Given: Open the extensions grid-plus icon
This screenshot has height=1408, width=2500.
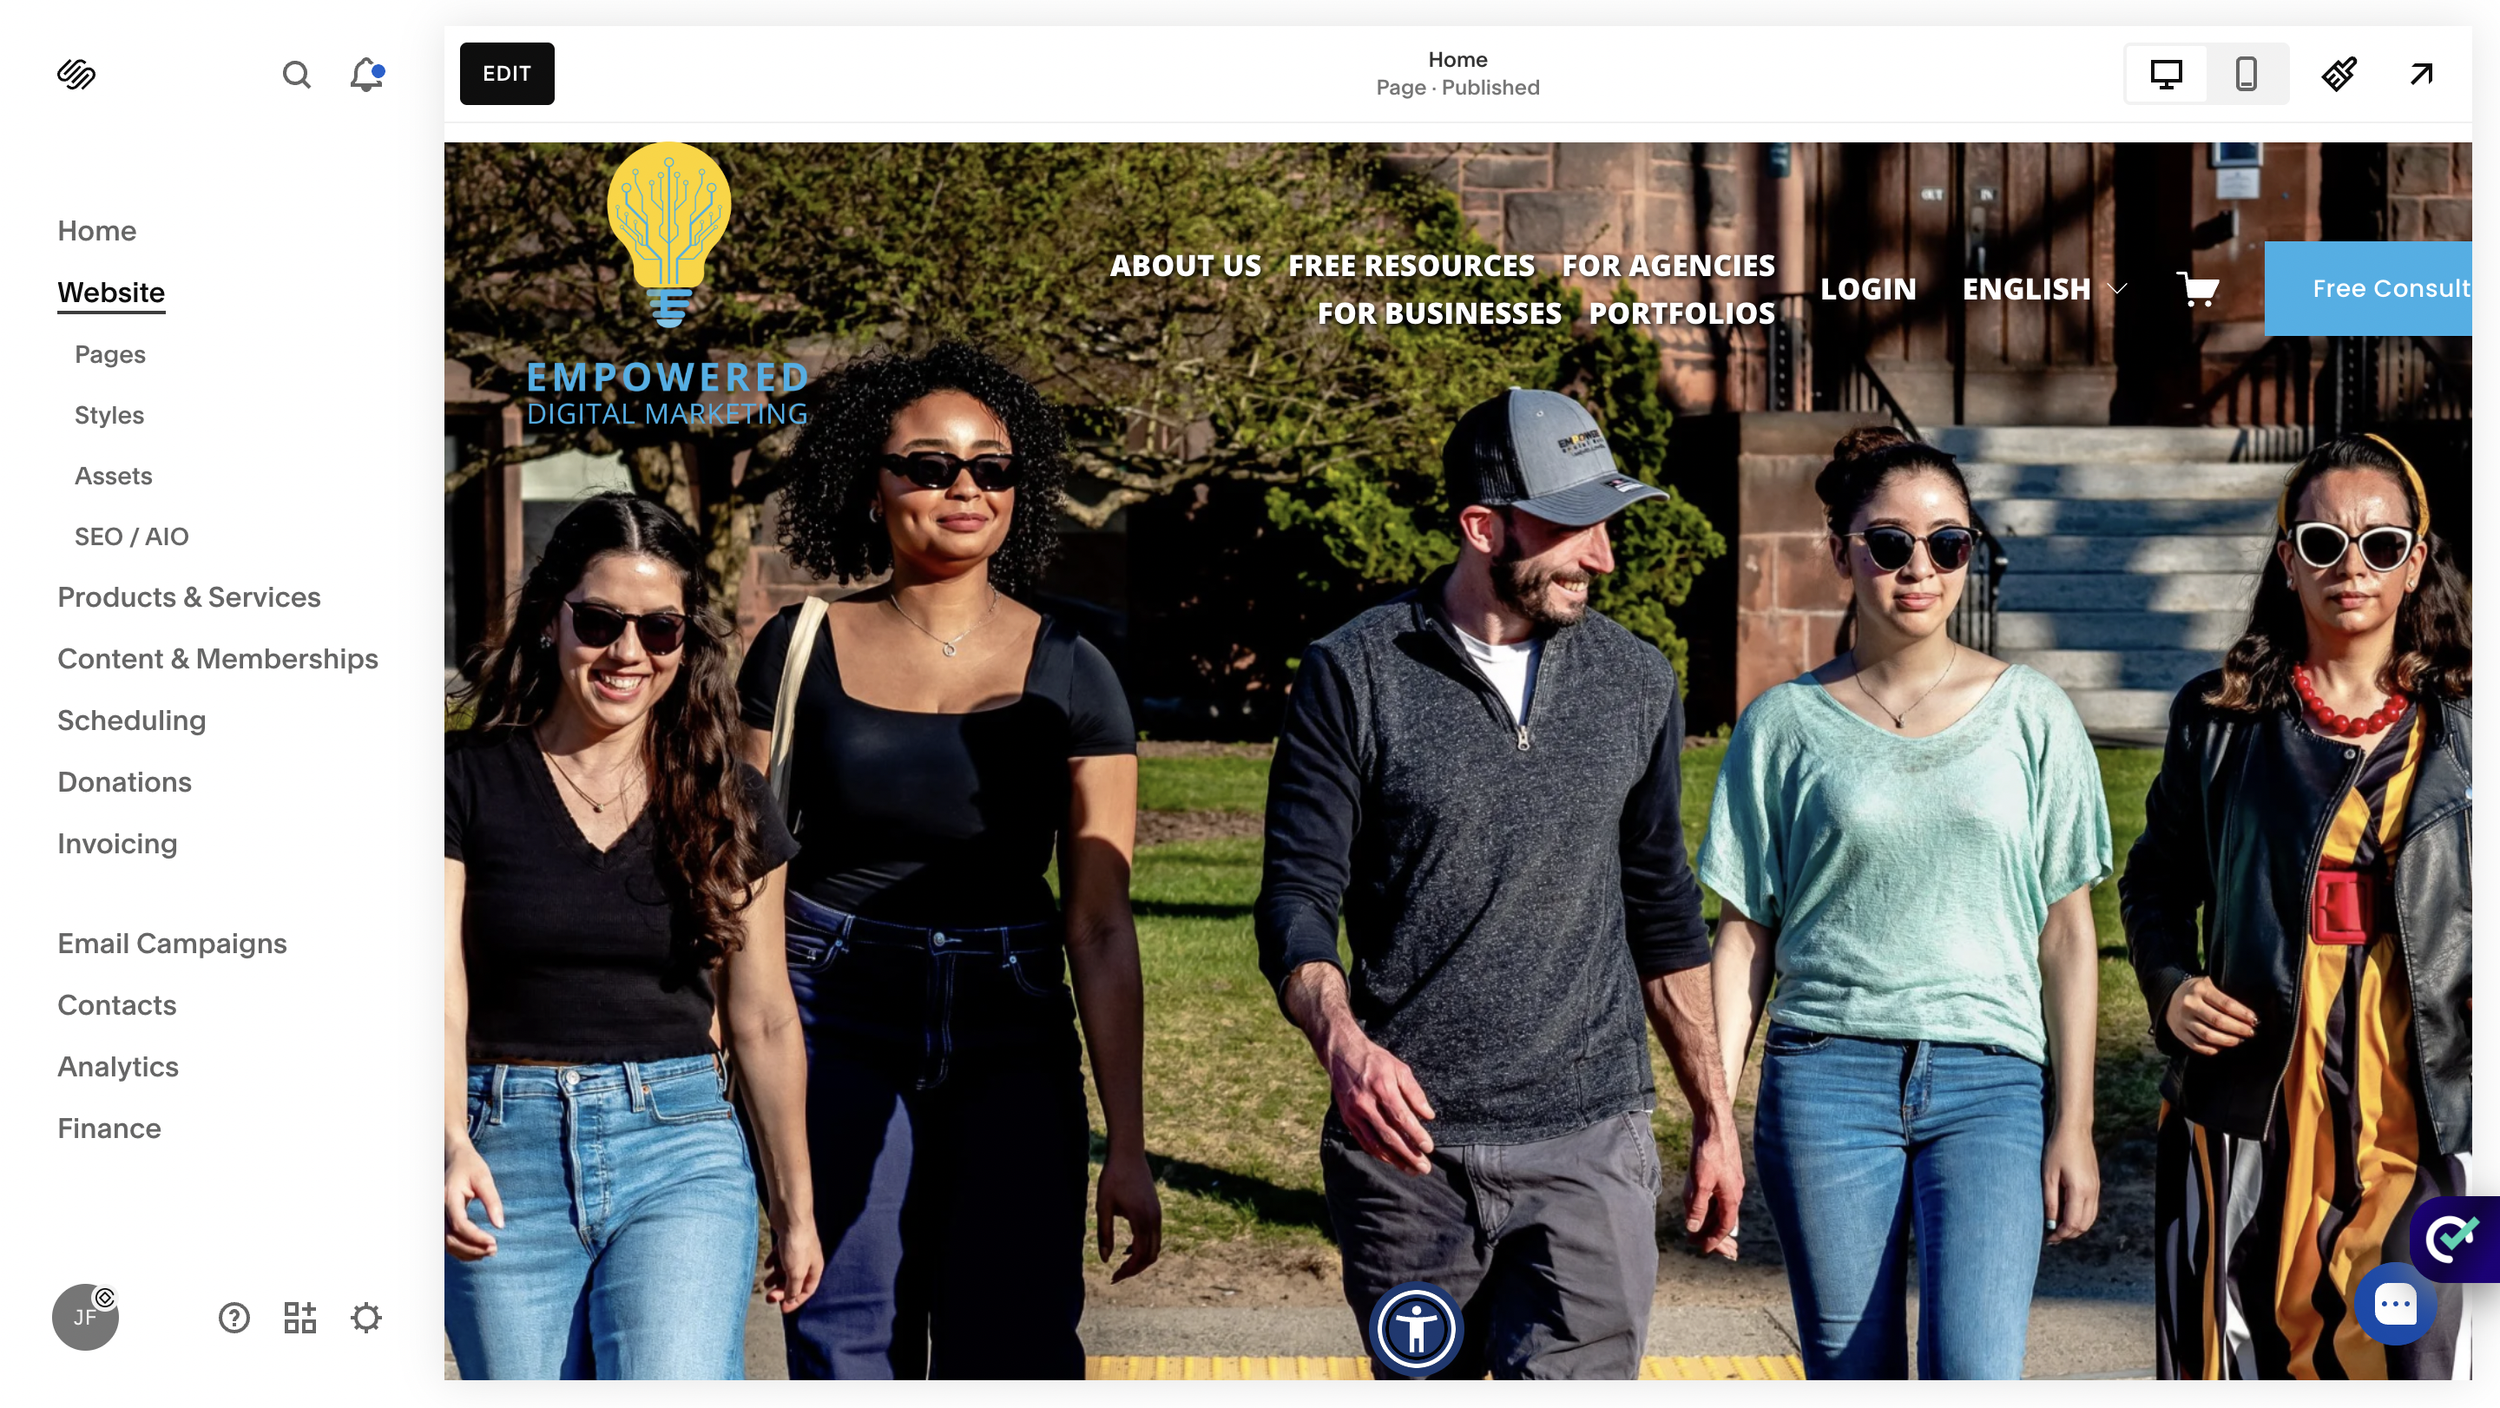Looking at the screenshot, I should (300, 1318).
